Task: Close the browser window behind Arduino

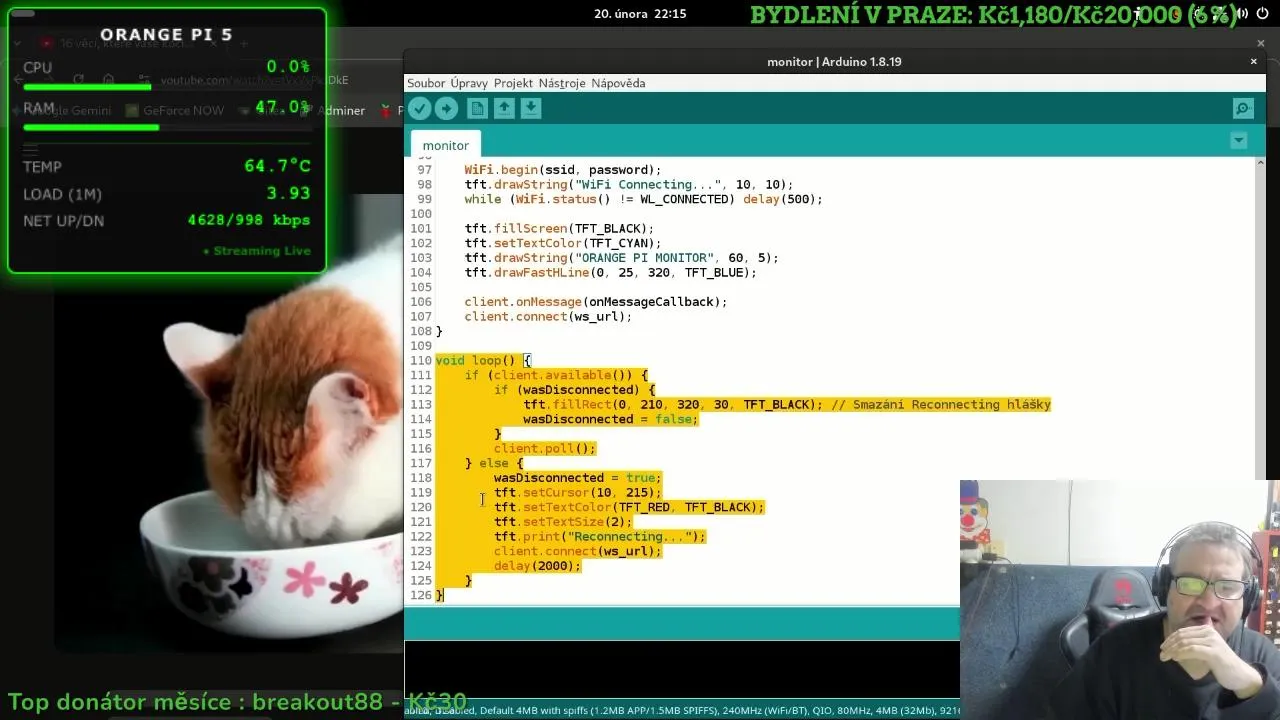Action: pos(1260,43)
